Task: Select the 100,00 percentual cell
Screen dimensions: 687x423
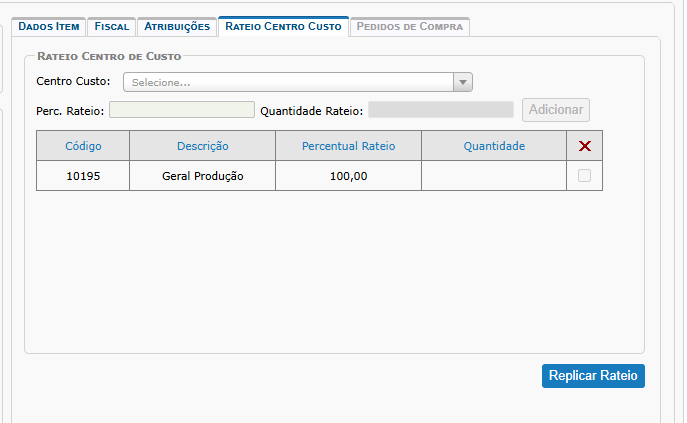Action: [348, 176]
